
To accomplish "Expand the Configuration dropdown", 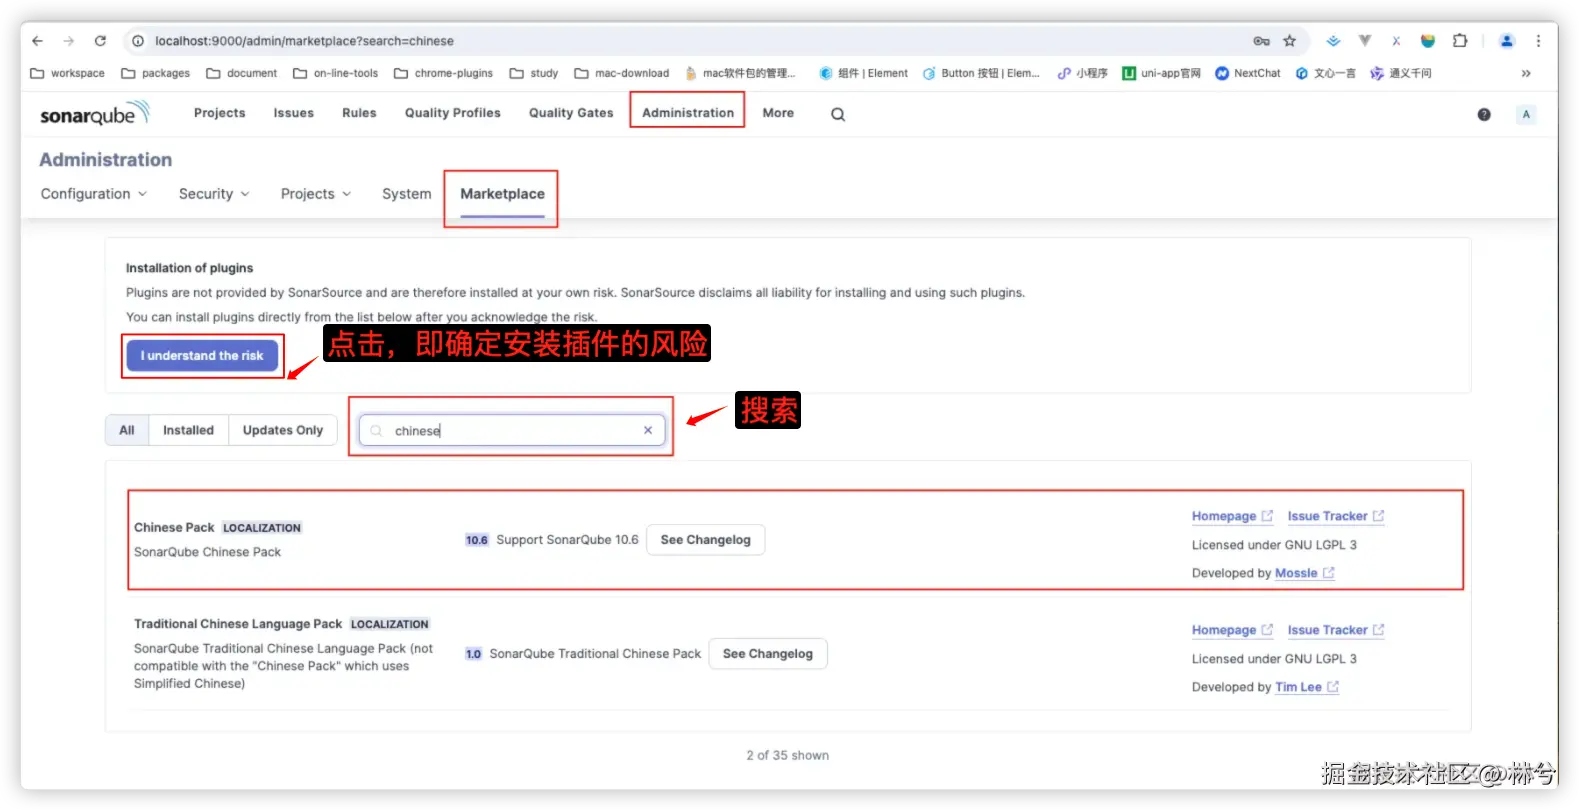I will pos(94,194).
